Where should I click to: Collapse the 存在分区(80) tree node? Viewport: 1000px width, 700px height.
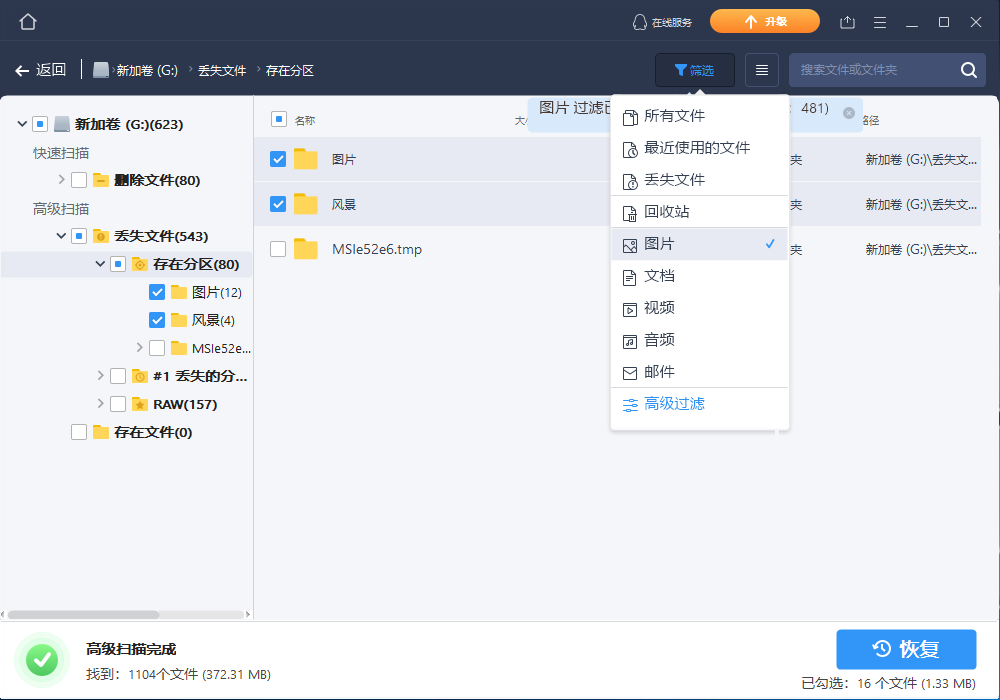point(99,263)
